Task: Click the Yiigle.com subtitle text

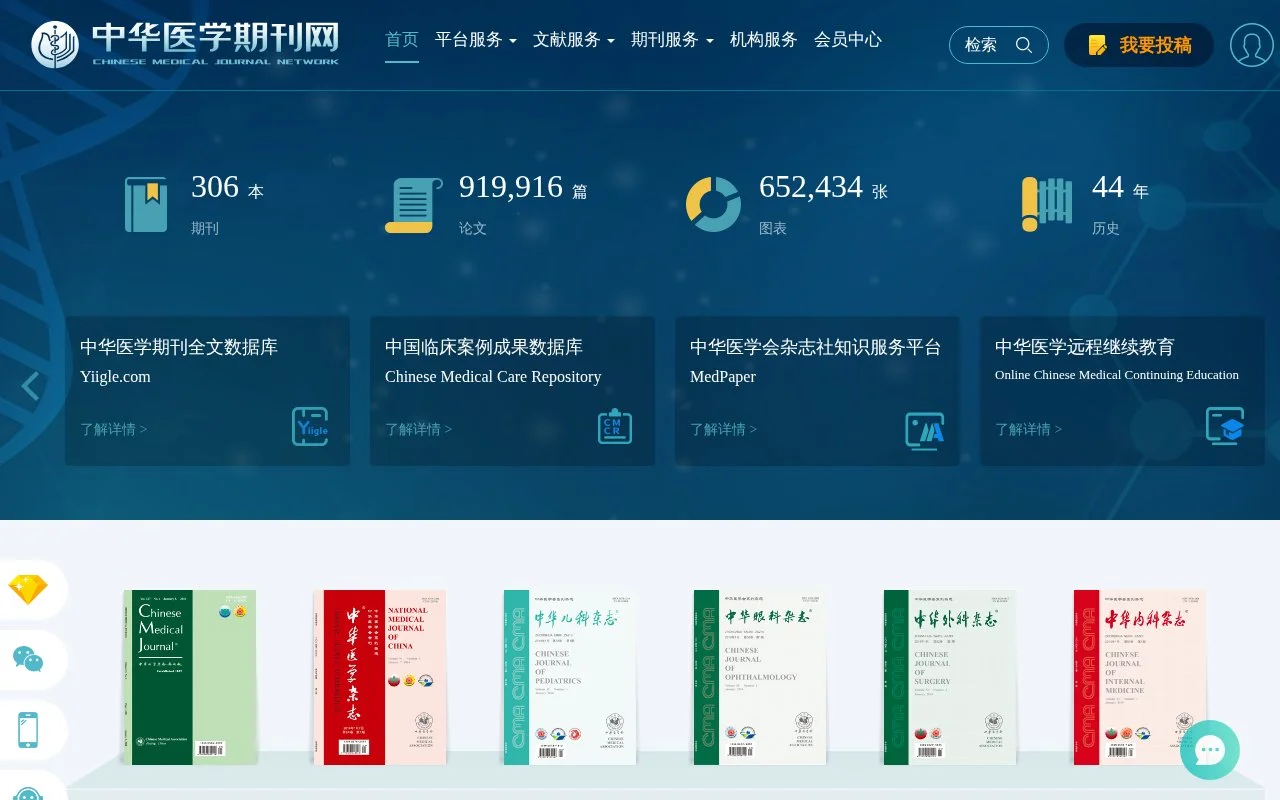Action: (x=115, y=377)
